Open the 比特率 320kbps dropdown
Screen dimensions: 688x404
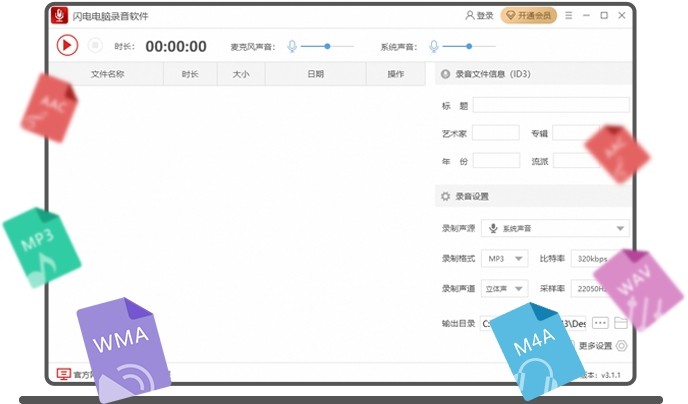(592, 258)
